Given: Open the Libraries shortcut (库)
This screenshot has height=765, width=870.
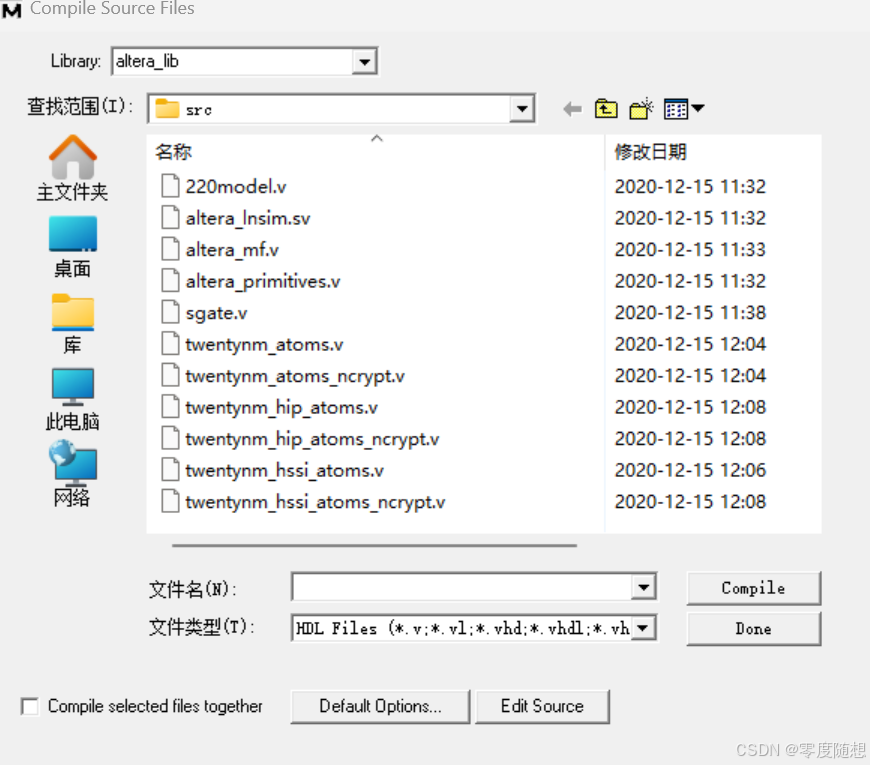Looking at the screenshot, I should coord(72,323).
